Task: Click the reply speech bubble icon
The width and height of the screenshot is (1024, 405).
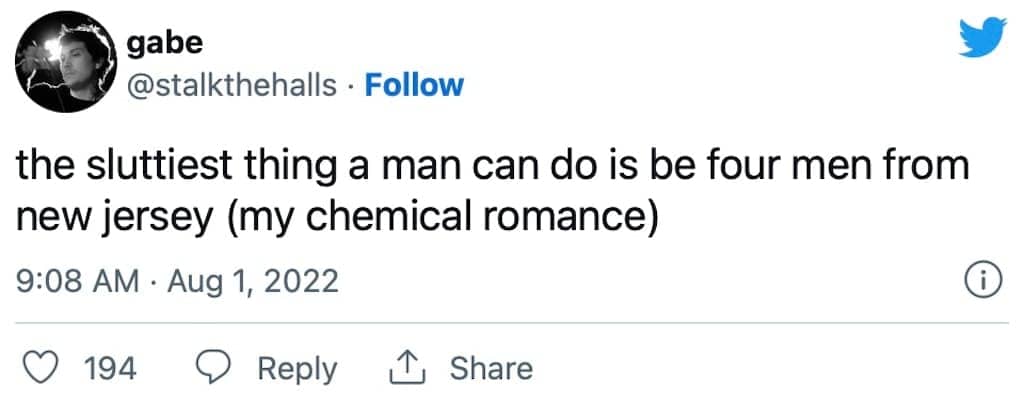Action: click(213, 368)
